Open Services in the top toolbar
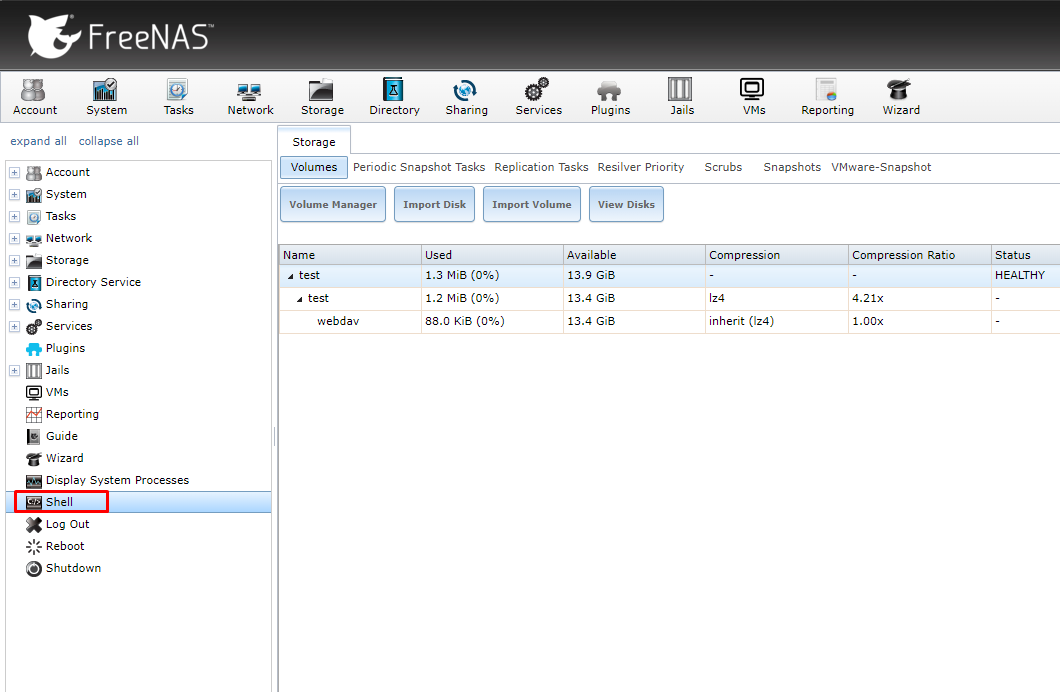Image resolution: width=1060 pixels, height=692 pixels. pyautogui.click(x=538, y=97)
